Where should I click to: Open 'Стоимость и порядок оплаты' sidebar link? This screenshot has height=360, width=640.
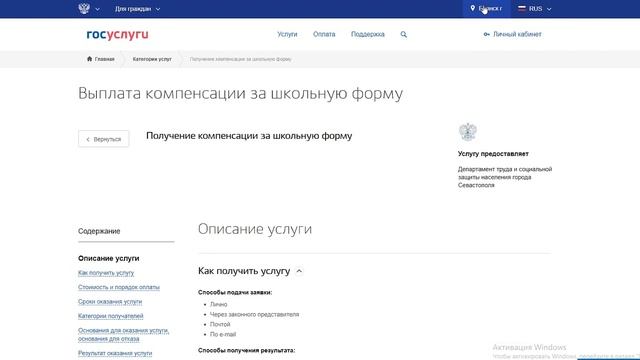119,287
